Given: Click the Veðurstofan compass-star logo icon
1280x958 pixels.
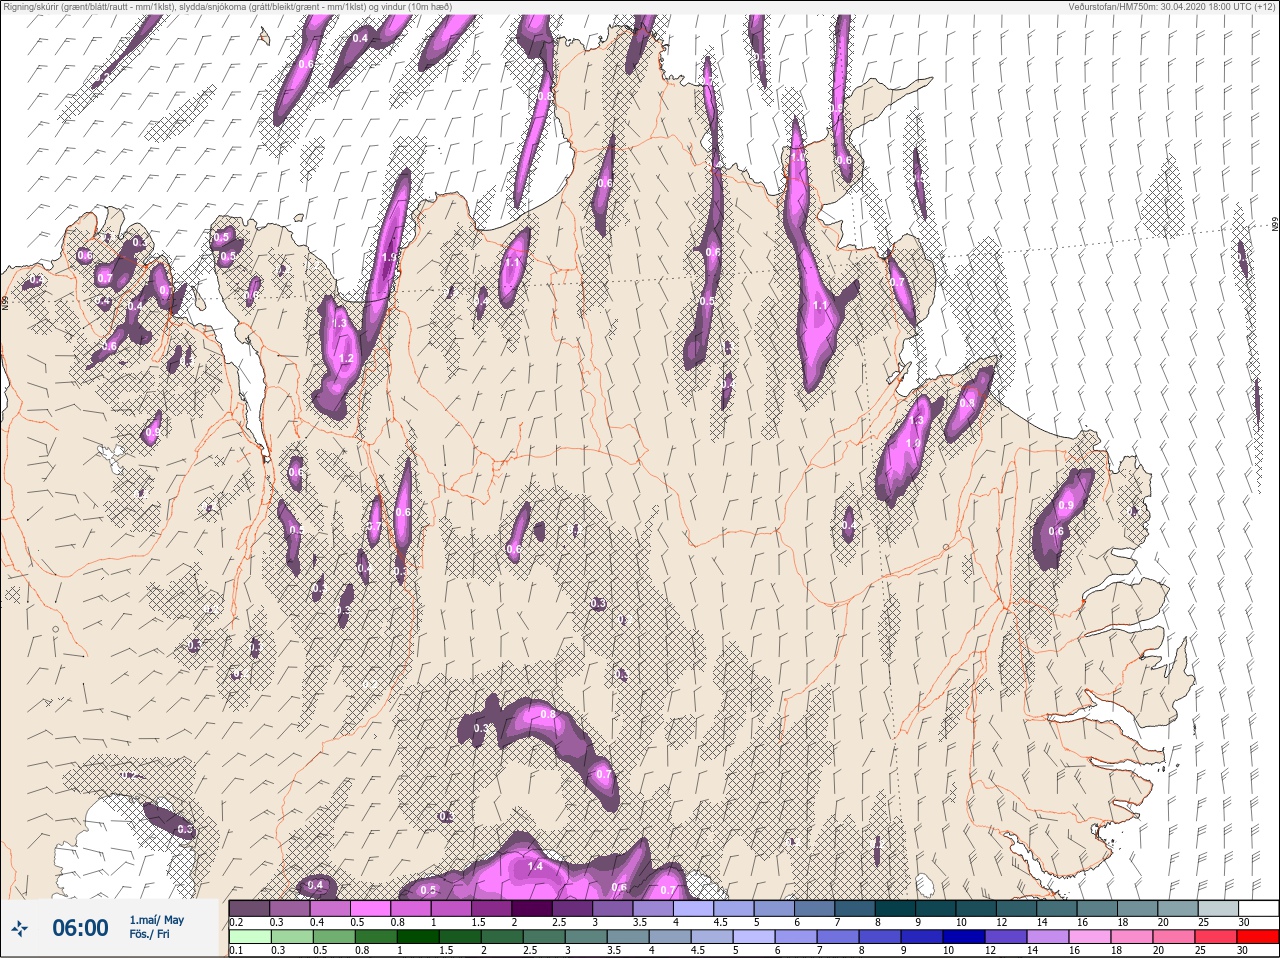Looking at the screenshot, I should pos(20,928).
